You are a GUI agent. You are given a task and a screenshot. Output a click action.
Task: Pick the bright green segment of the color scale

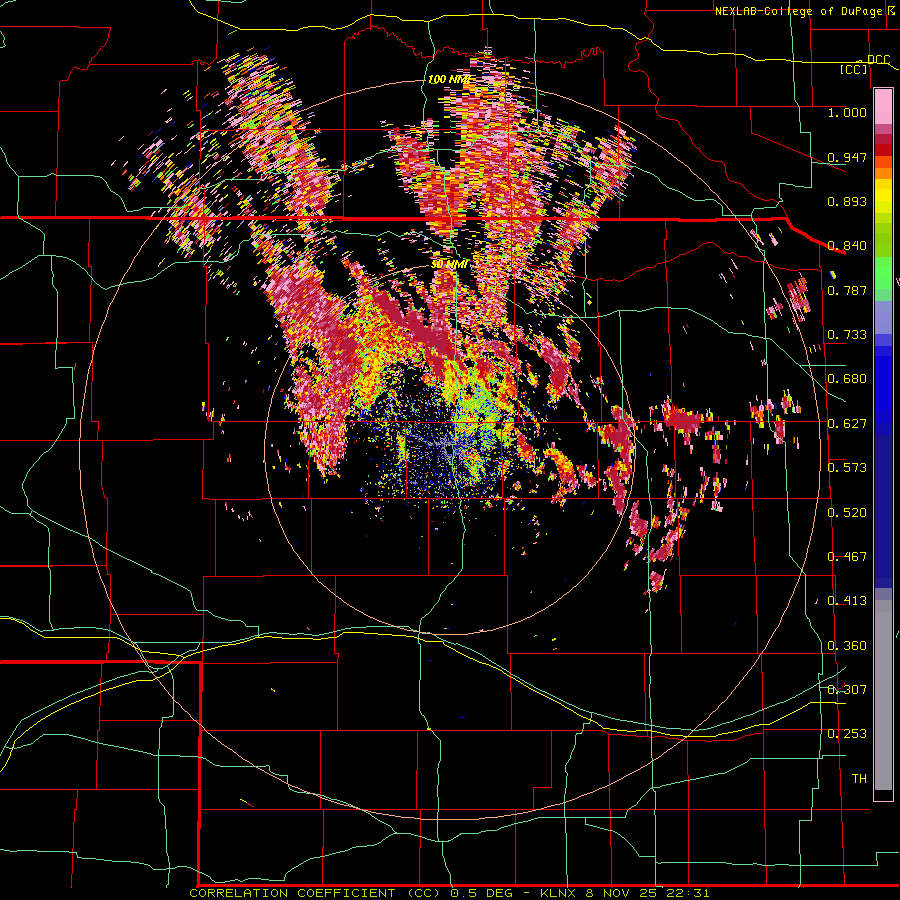[x=883, y=273]
